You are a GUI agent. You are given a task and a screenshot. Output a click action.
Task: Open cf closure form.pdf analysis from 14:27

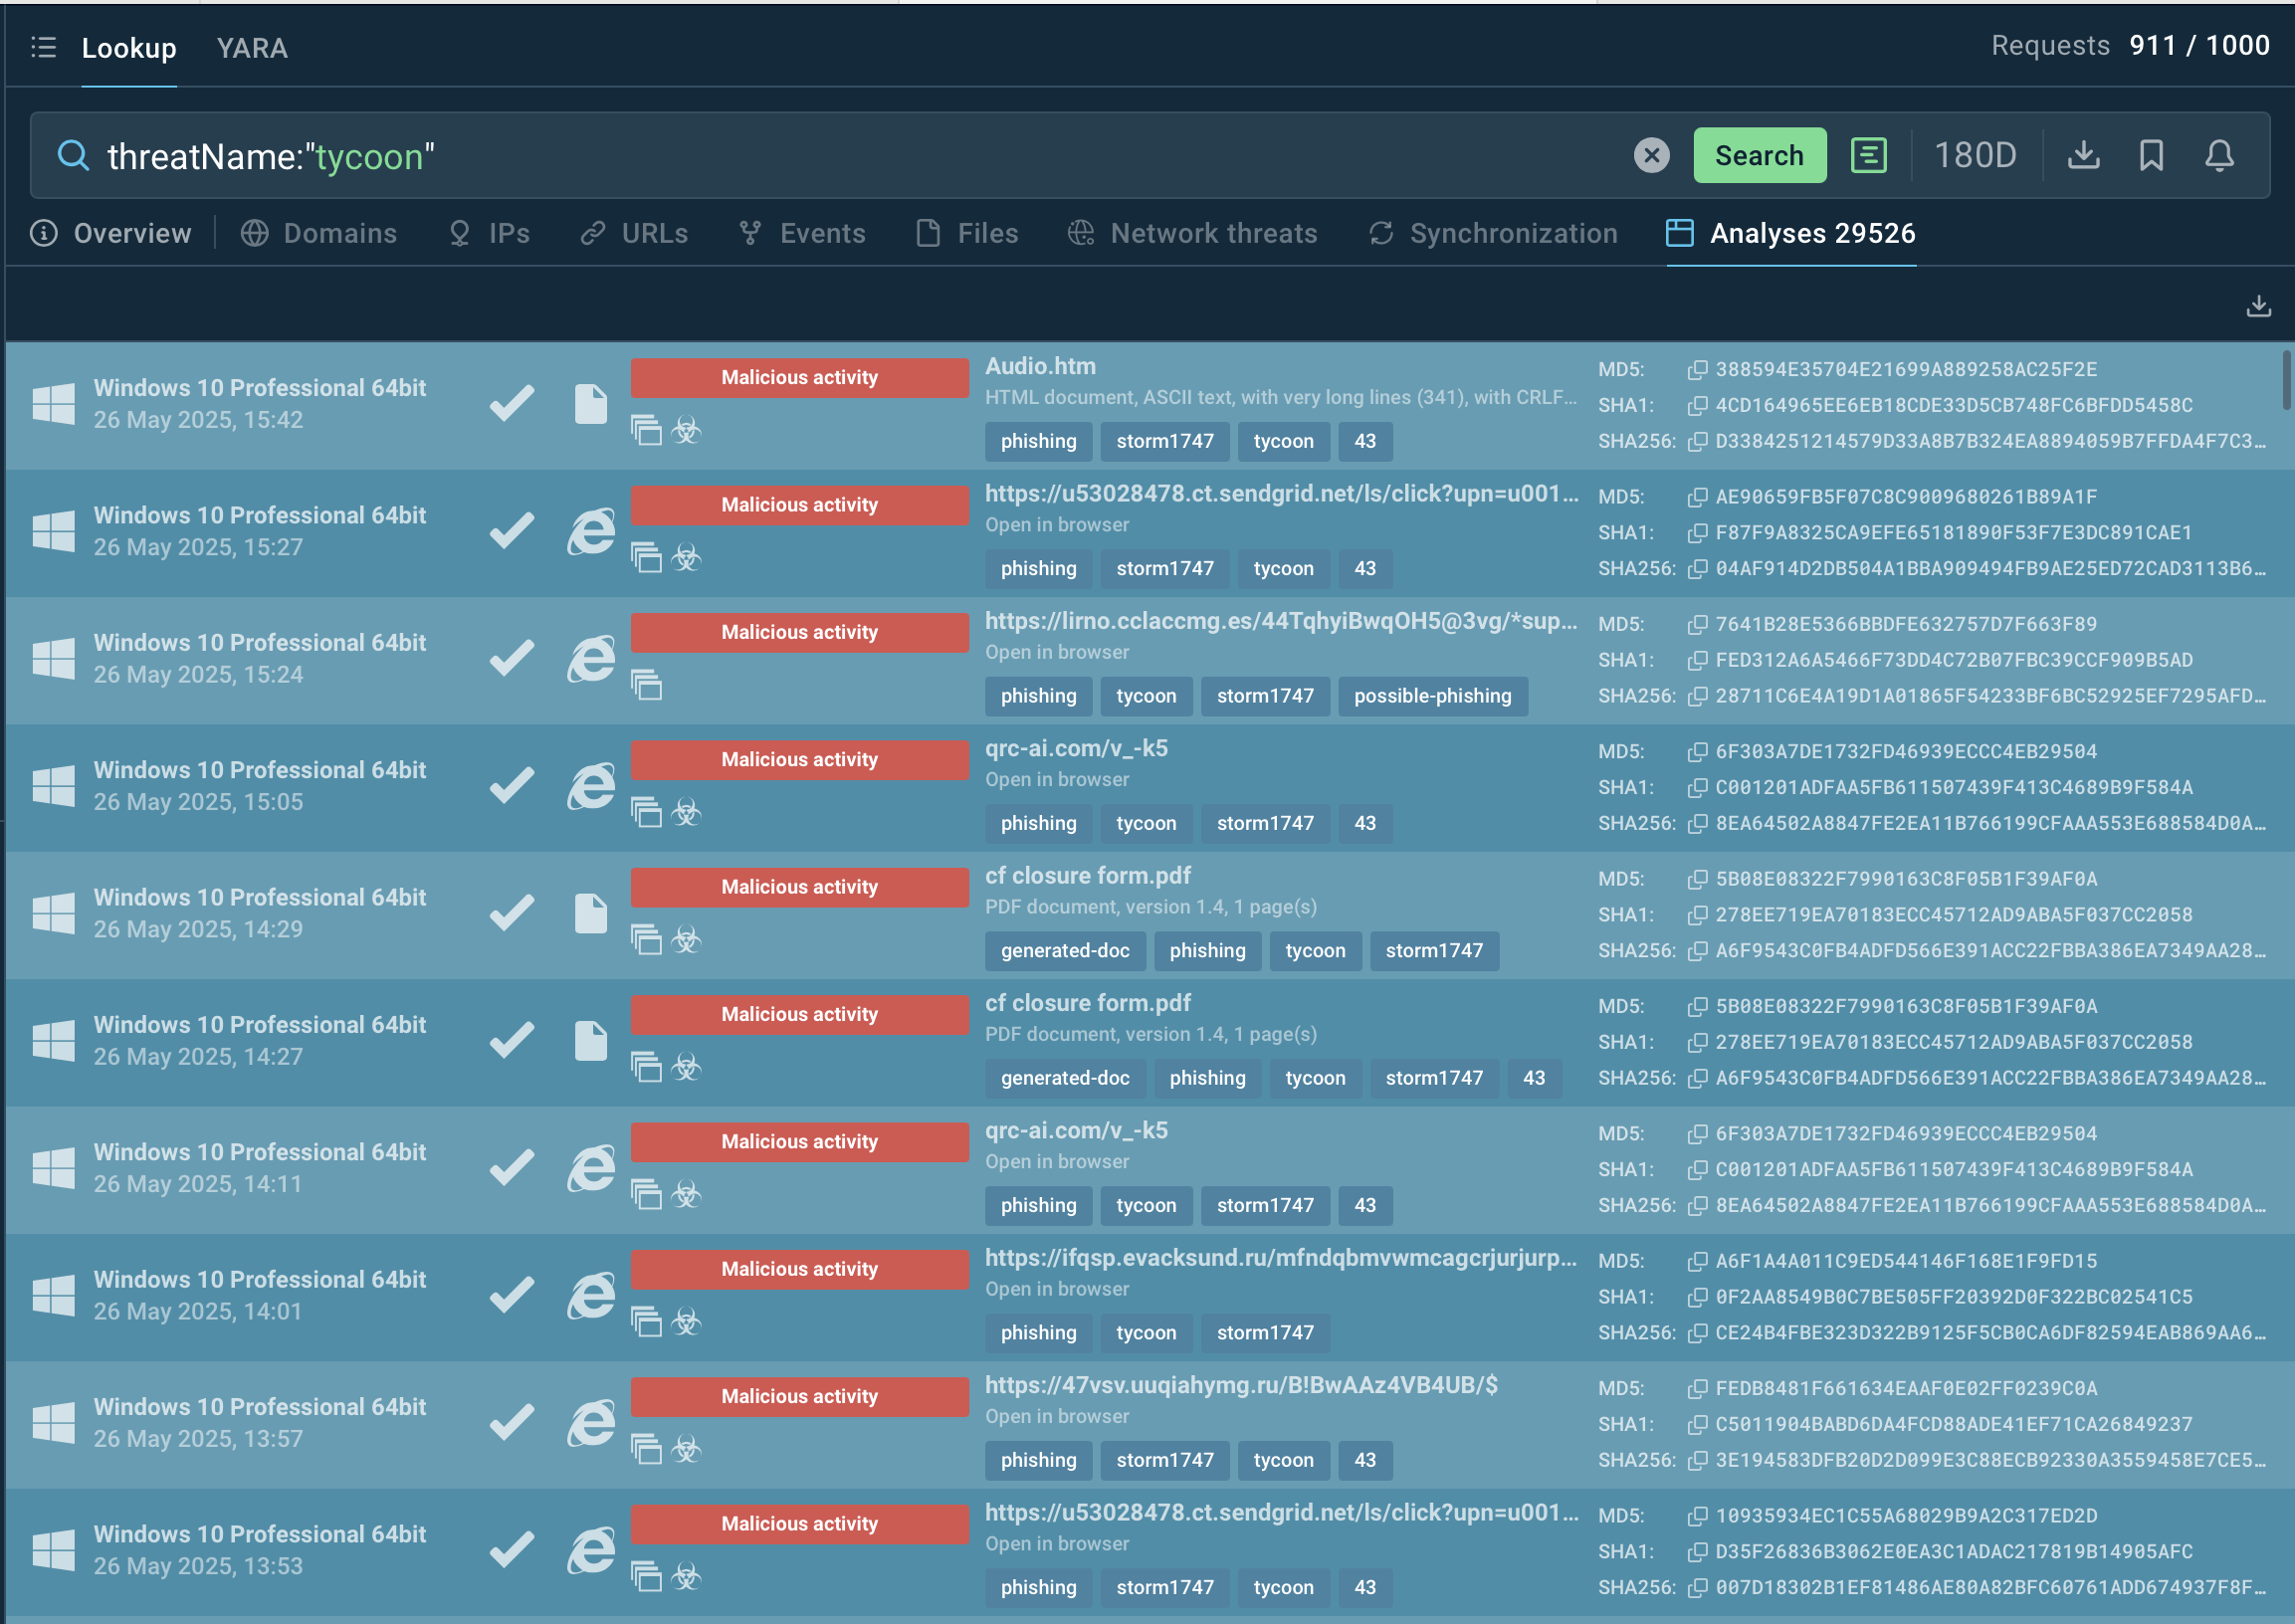click(x=1087, y=1003)
